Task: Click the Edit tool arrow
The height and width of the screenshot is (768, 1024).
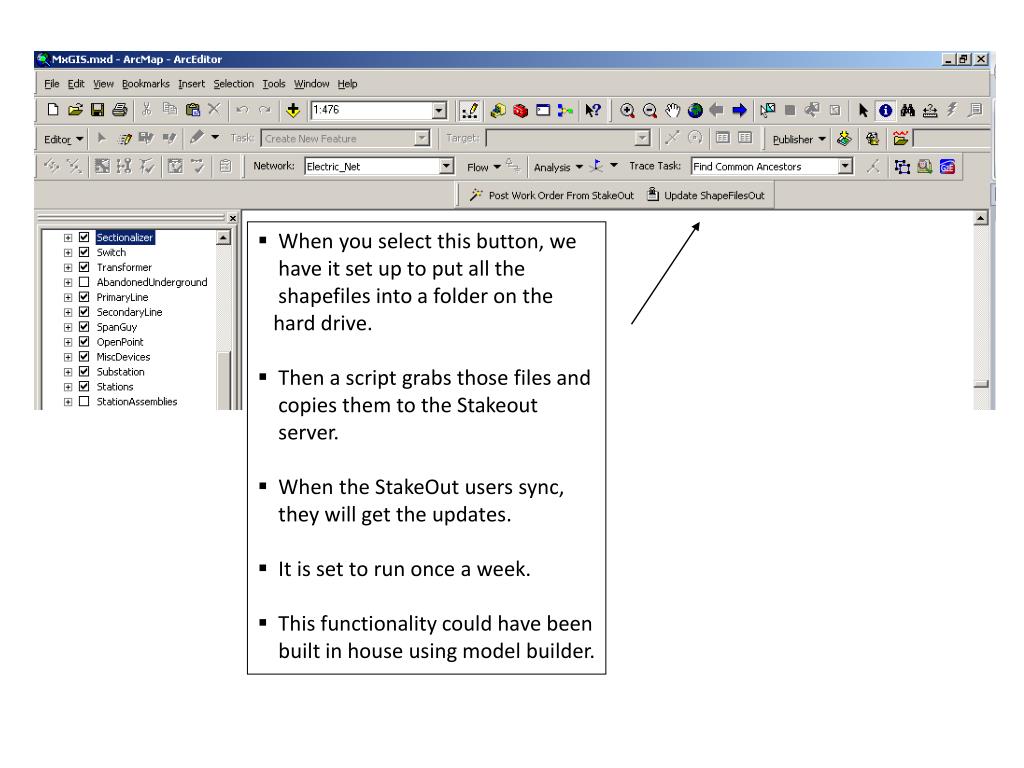Action: (x=102, y=138)
